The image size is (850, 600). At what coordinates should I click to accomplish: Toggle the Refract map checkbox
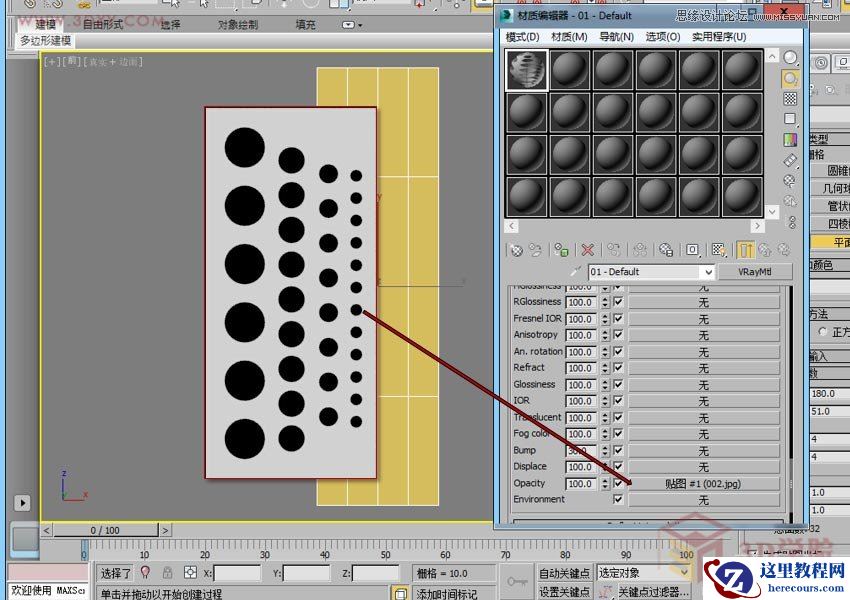(x=617, y=367)
